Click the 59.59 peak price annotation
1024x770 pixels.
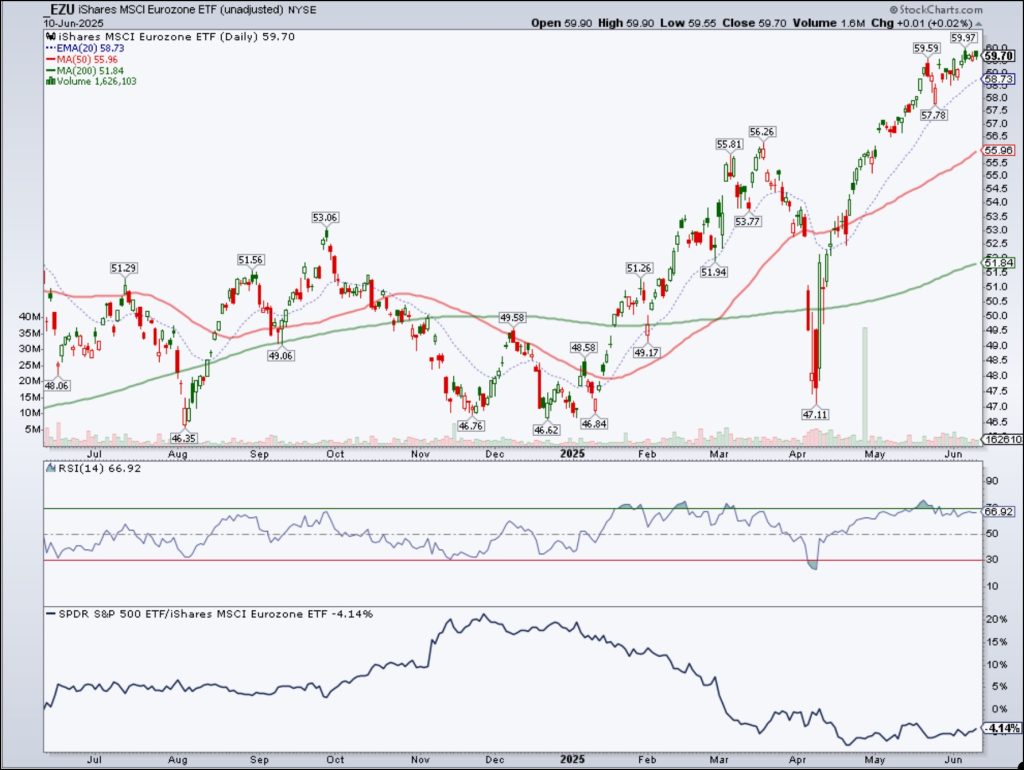tap(926, 48)
